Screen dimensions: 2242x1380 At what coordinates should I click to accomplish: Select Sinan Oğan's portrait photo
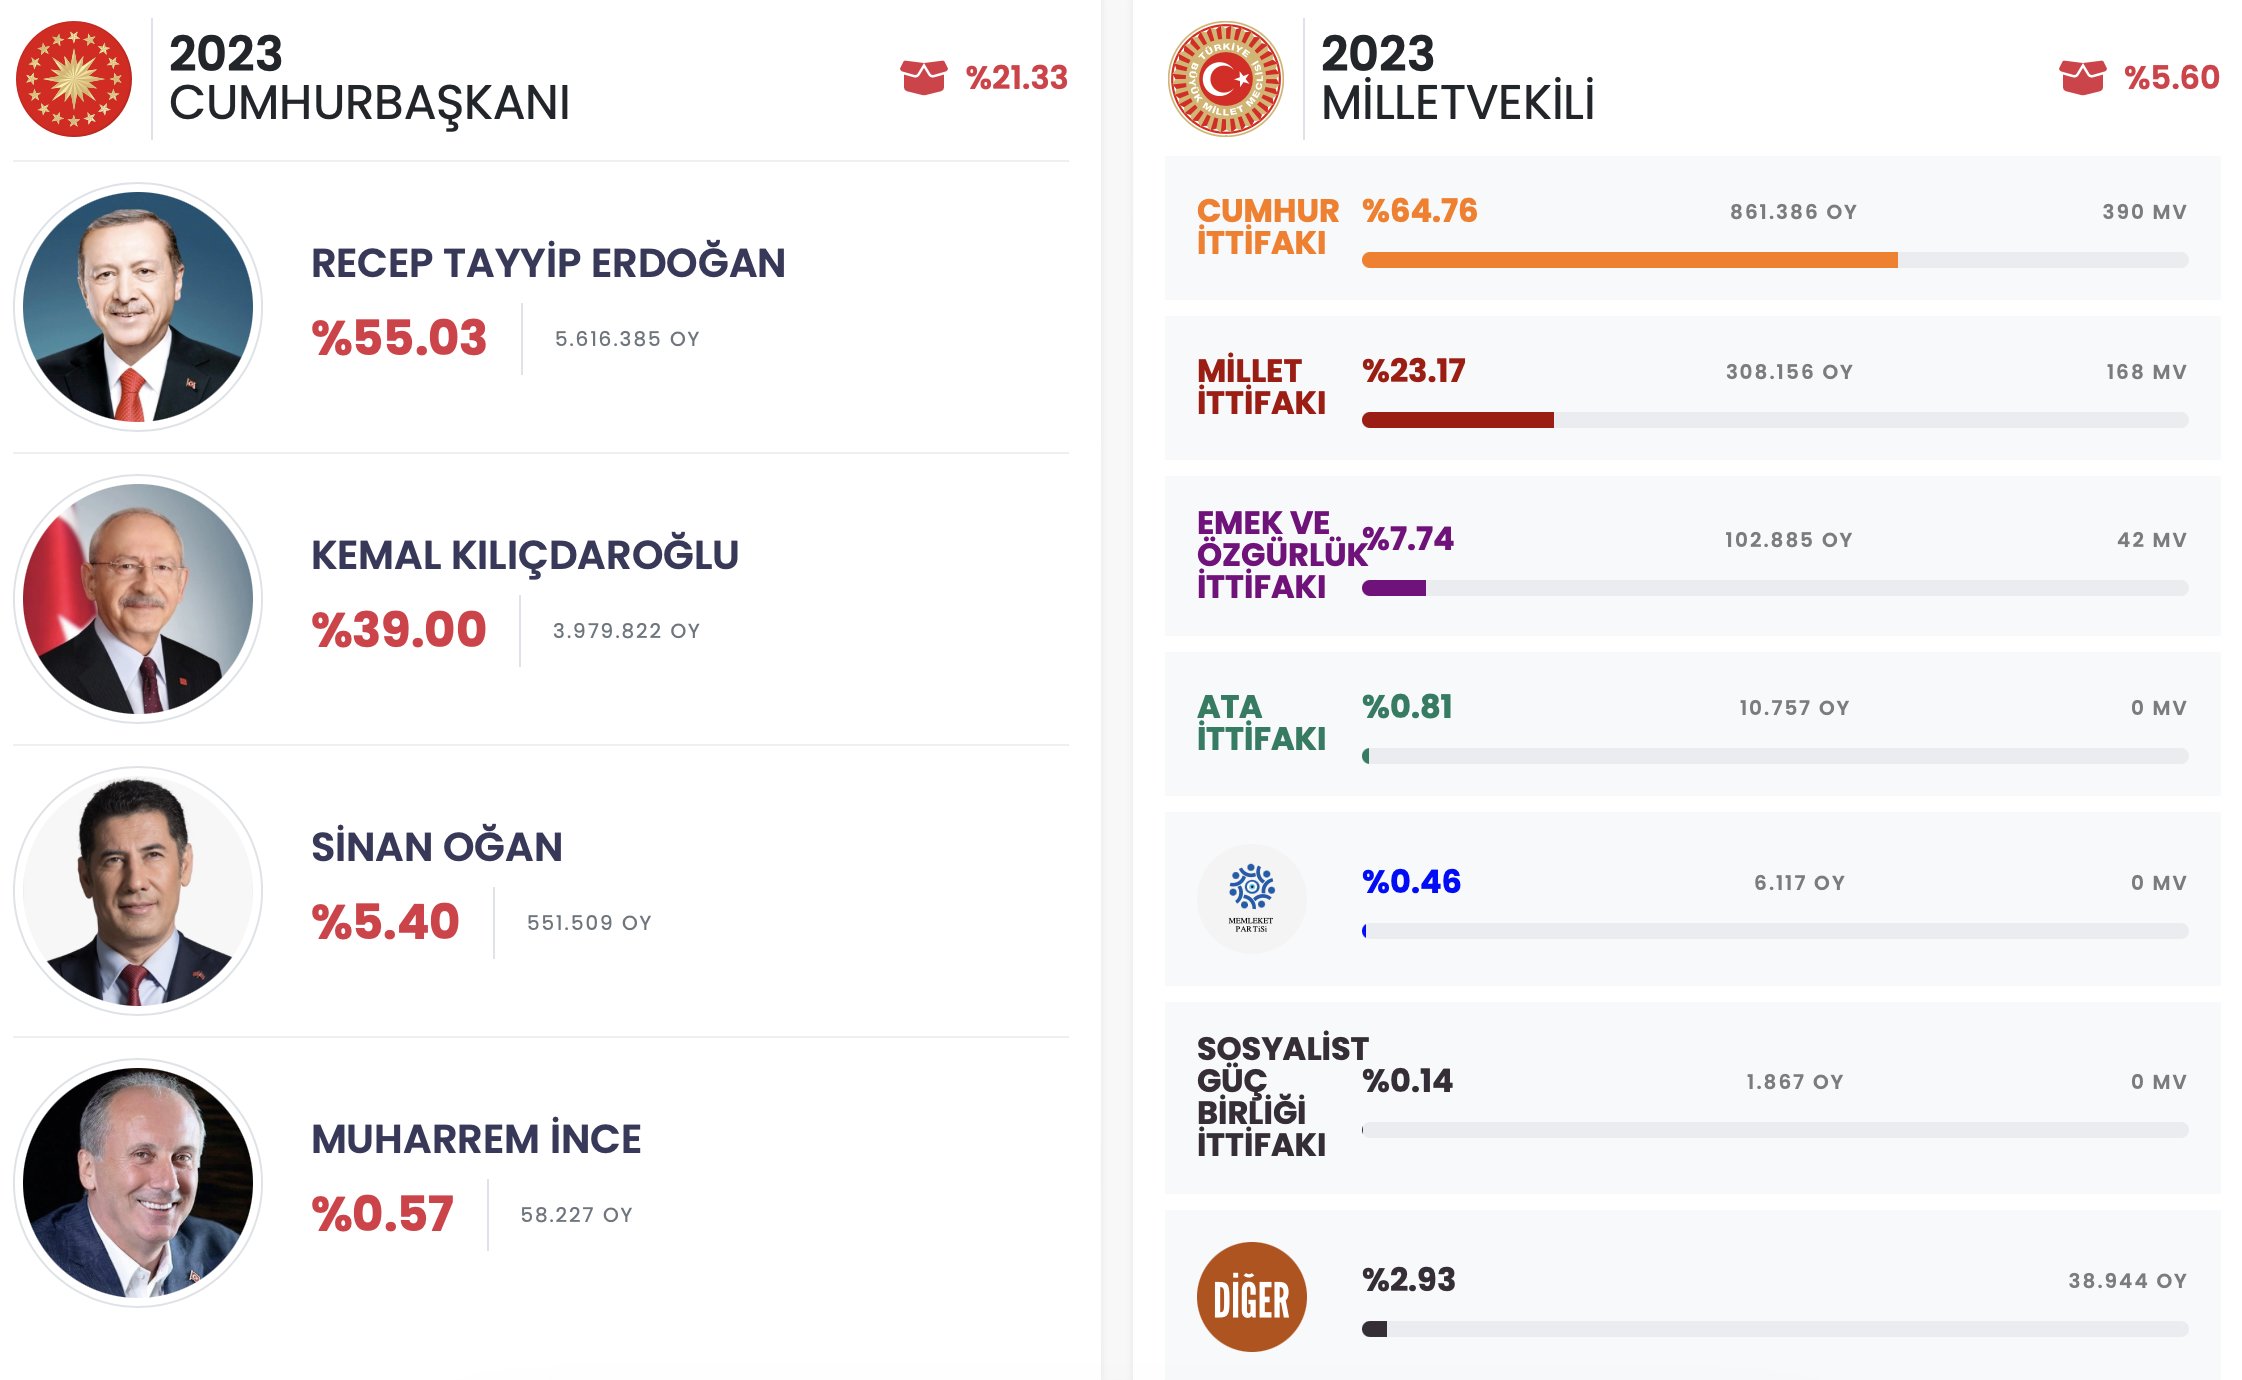coord(138,891)
